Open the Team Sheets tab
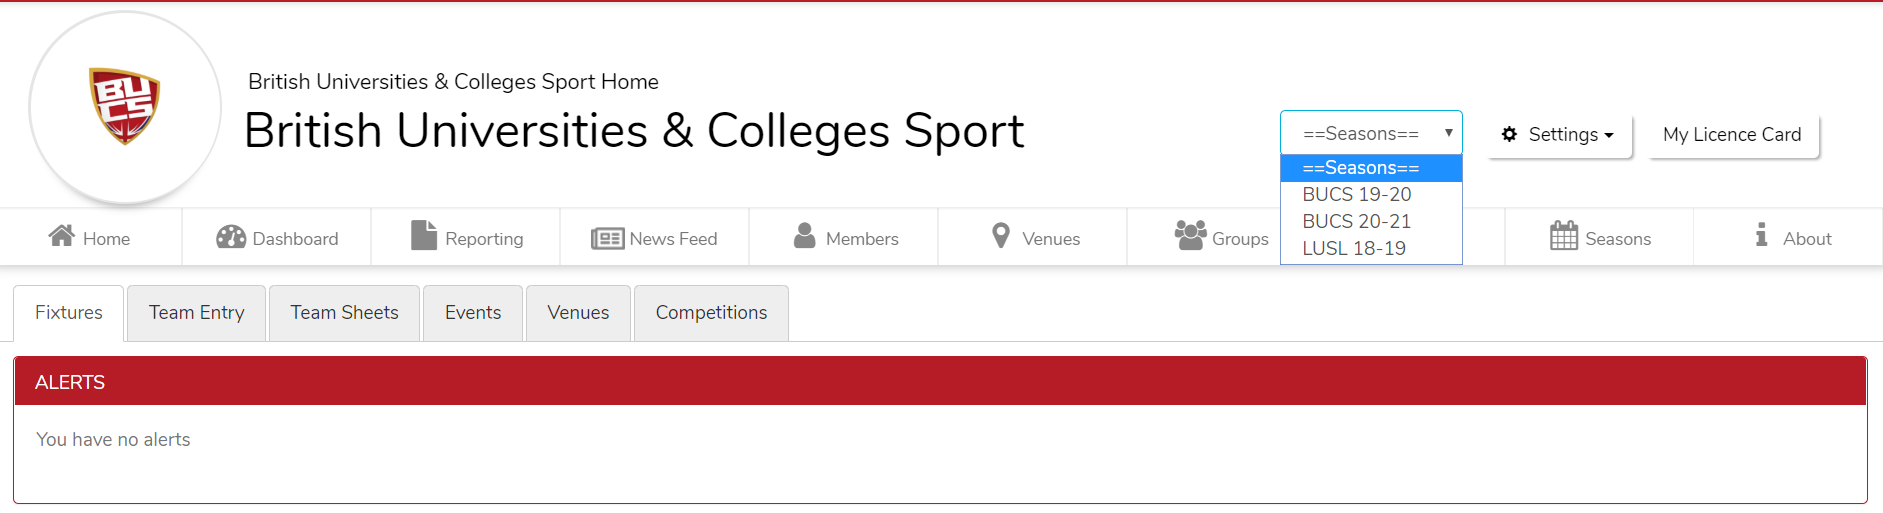Image resolution: width=1883 pixels, height=513 pixels. click(345, 313)
